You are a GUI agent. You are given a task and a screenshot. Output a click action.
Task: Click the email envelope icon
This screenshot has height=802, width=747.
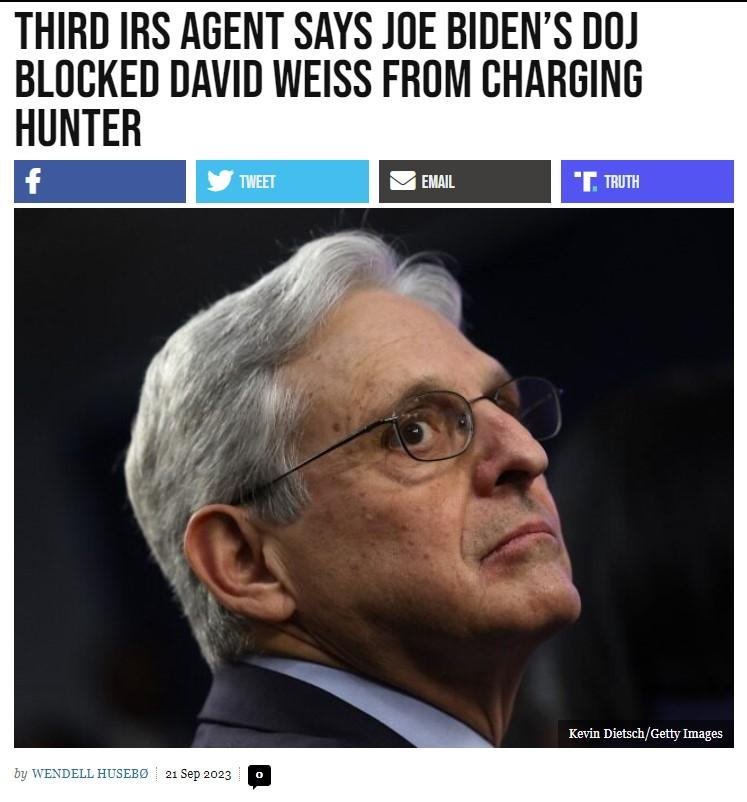tap(403, 181)
